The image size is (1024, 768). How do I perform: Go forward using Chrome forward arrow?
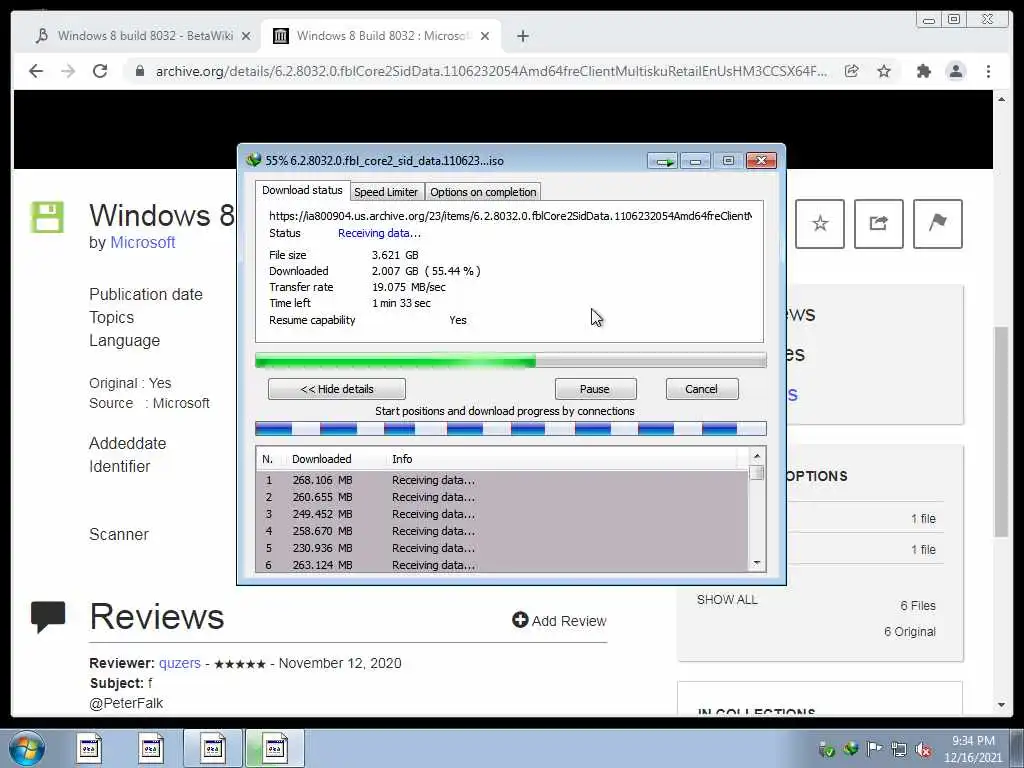point(68,71)
